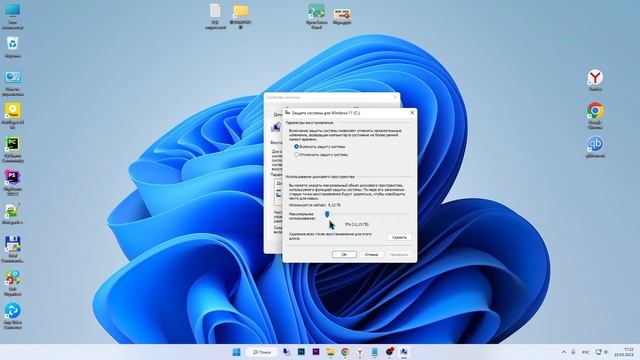Open the blank text file on desktop

click(215, 16)
